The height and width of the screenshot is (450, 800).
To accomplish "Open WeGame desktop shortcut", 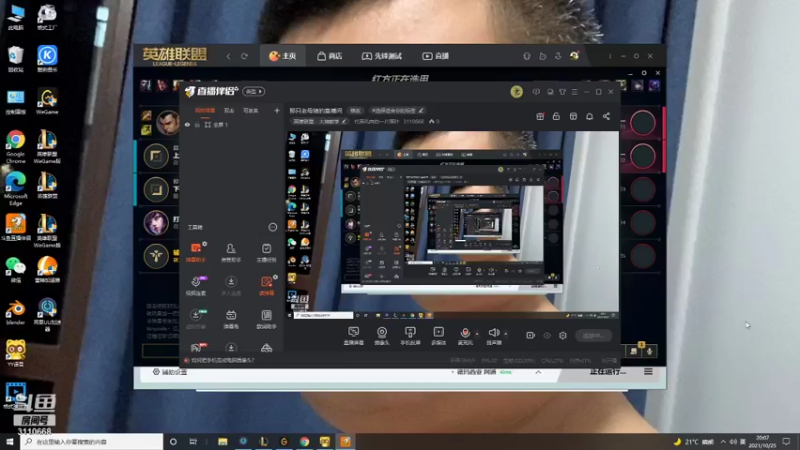I will pos(47,101).
